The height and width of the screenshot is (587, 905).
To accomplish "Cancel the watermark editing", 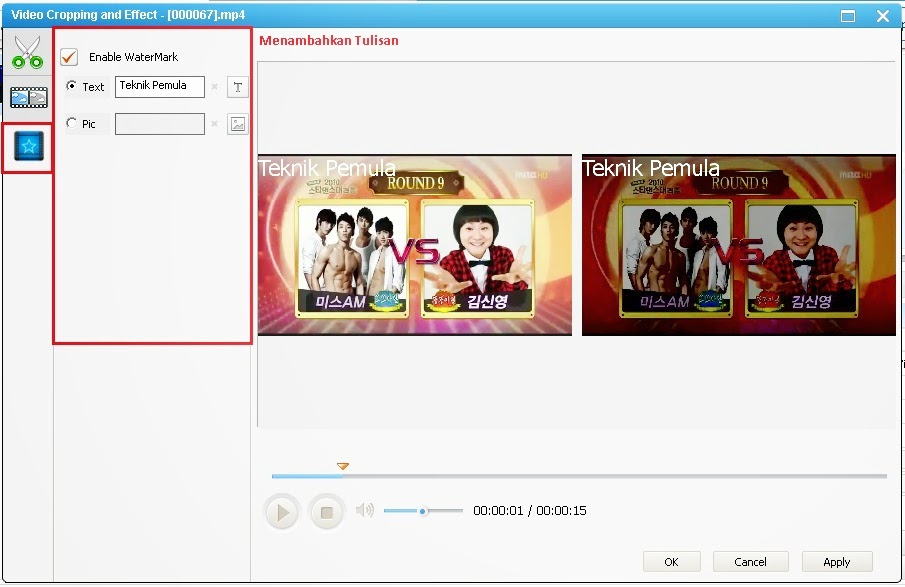I will coord(751,561).
